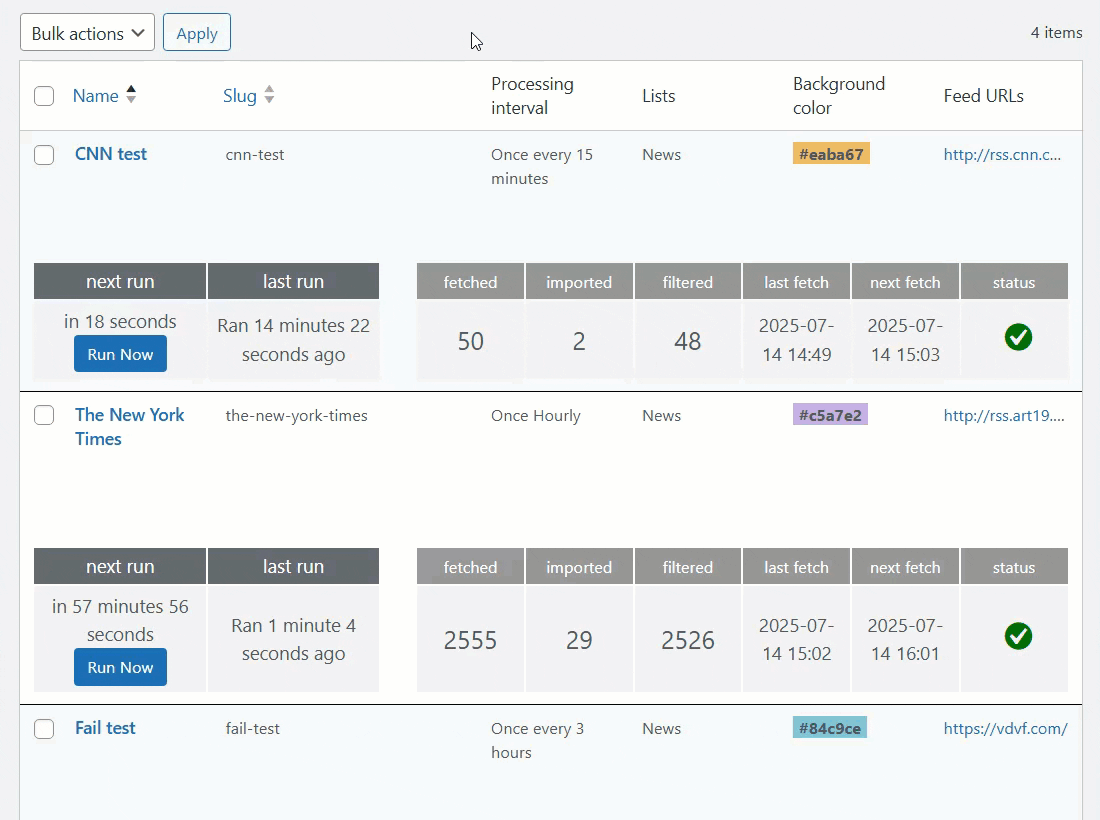Click the imported value 2
Image resolution: width=1100 pixels, height=820 pixels.
pyautogui.click(x=579, y=341)
